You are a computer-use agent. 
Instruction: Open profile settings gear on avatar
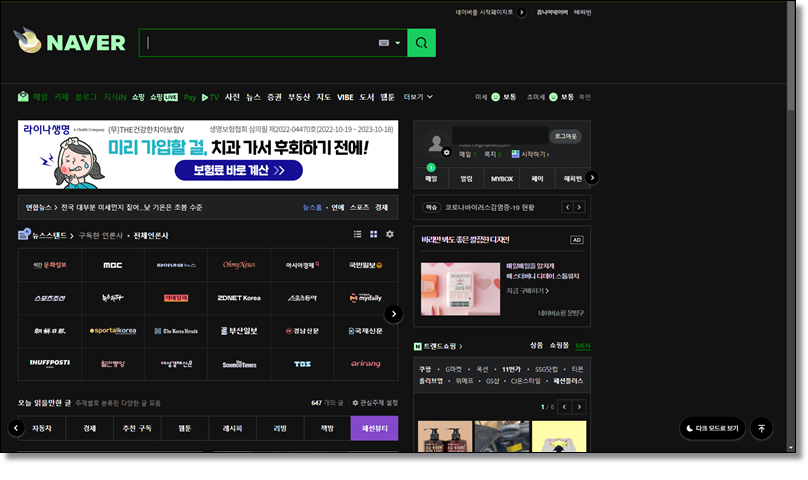point(447,153)
